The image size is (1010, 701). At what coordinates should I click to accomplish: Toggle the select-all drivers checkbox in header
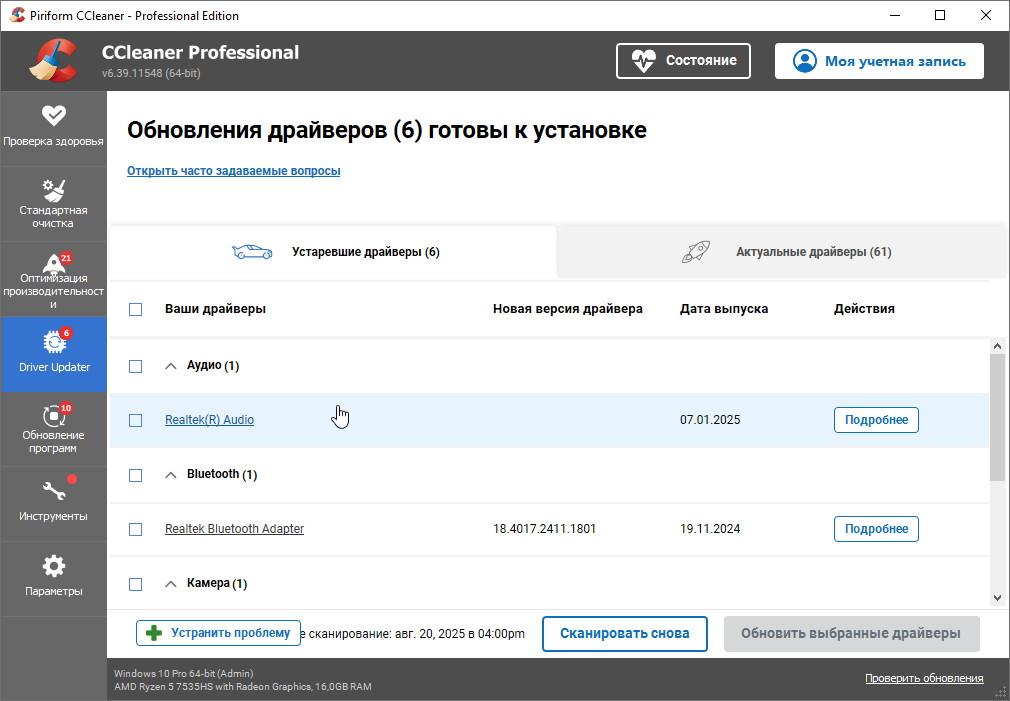coord(135,309)
